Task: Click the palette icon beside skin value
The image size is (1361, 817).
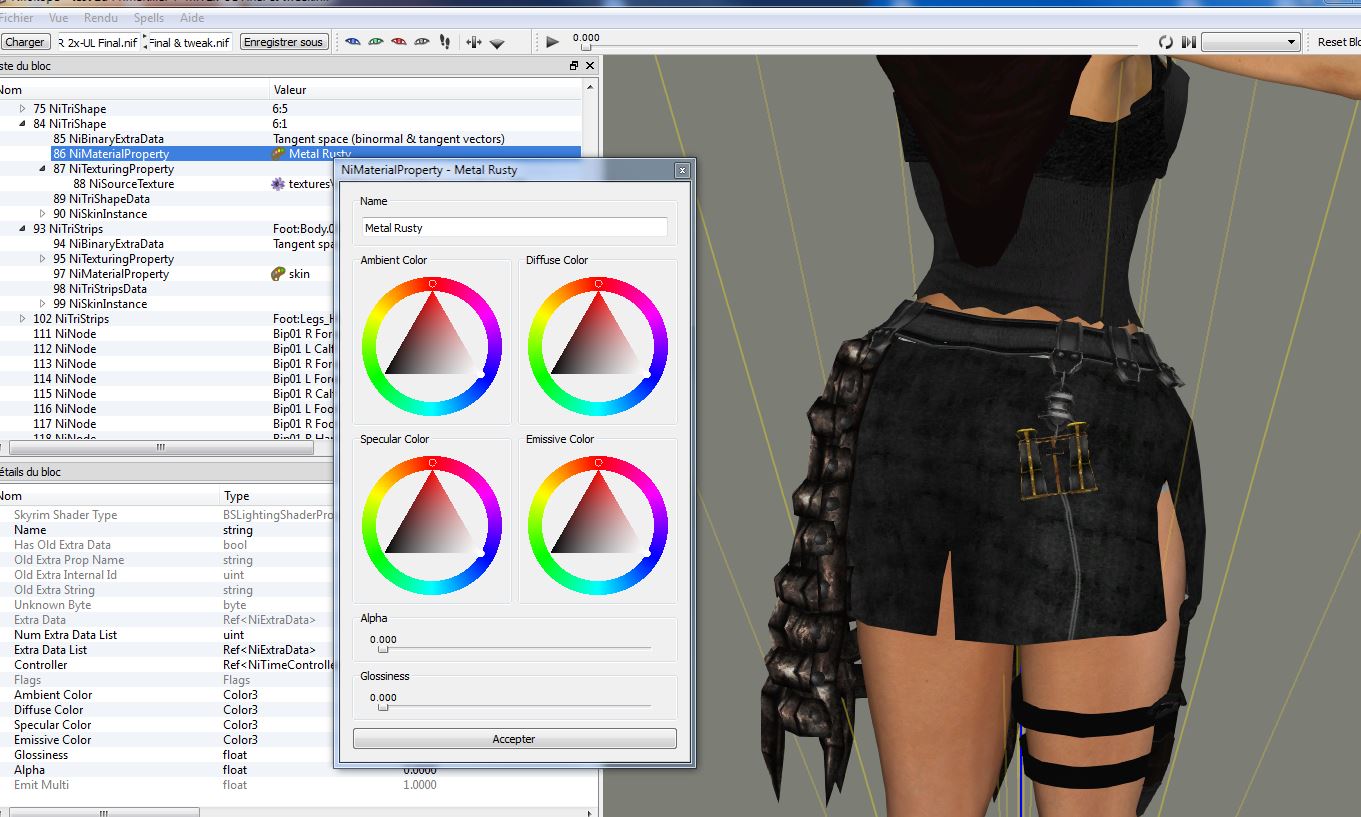Action: point(279,274)
